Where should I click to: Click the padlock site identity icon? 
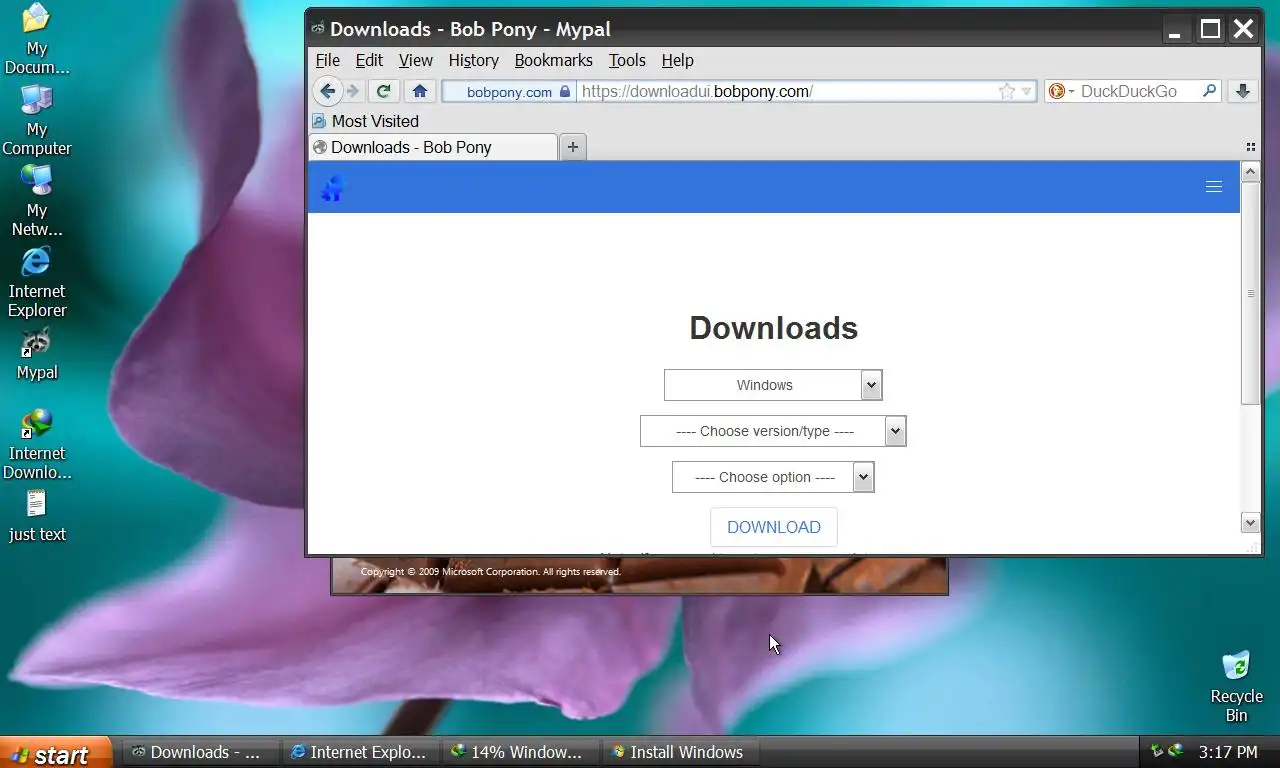coord(565,91)
